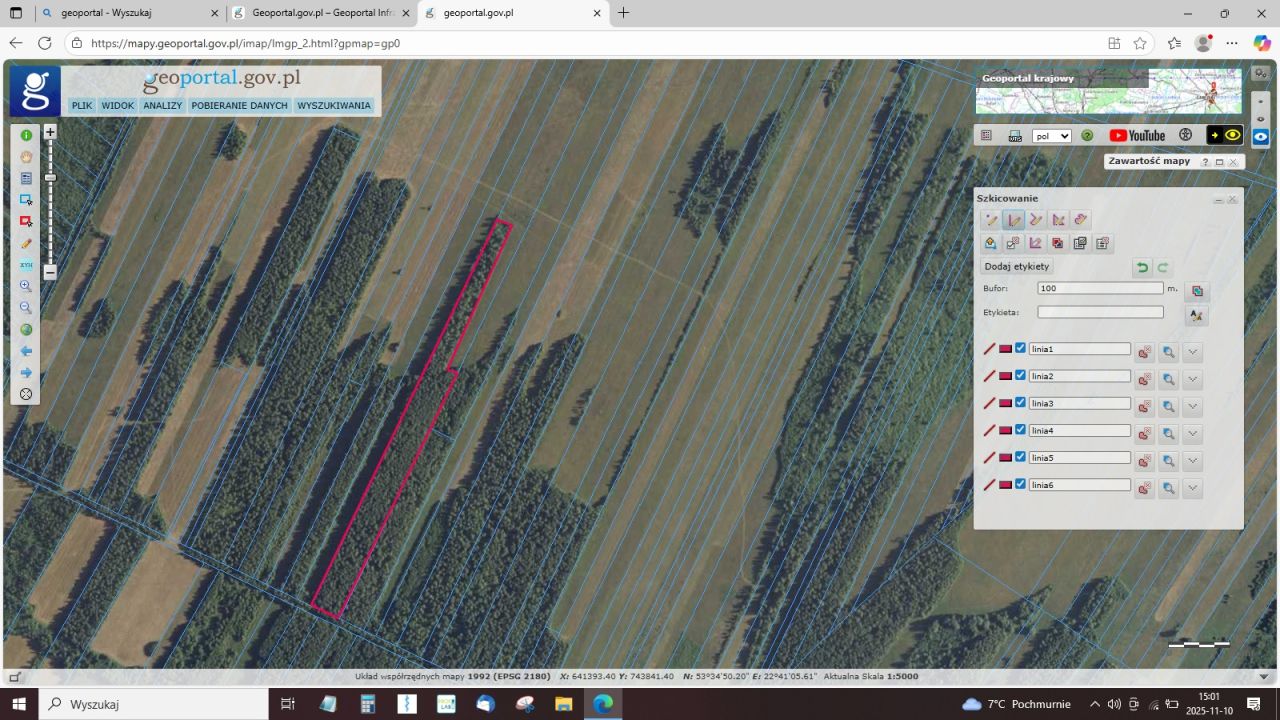Screen dimensions: 1280x720
Task: Uncheck the linia1 visibility checkbox
Action: pos(1021,349)
